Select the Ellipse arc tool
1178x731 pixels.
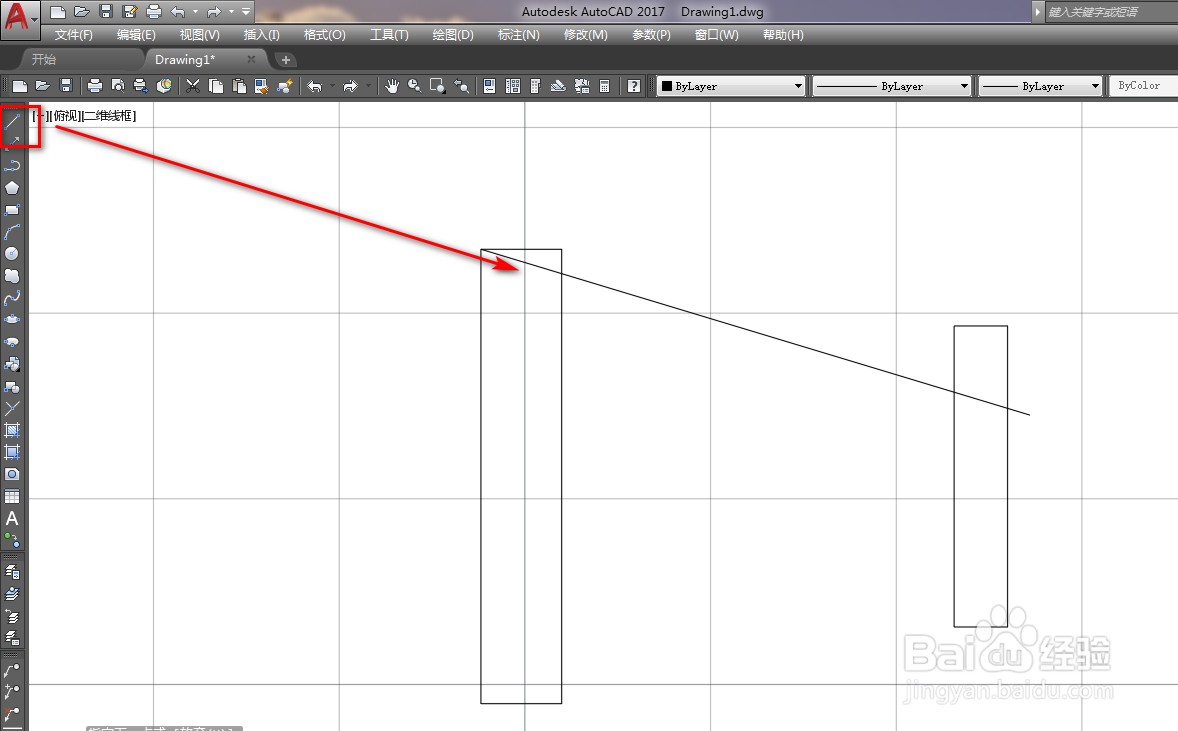click(x=12, y=342)
